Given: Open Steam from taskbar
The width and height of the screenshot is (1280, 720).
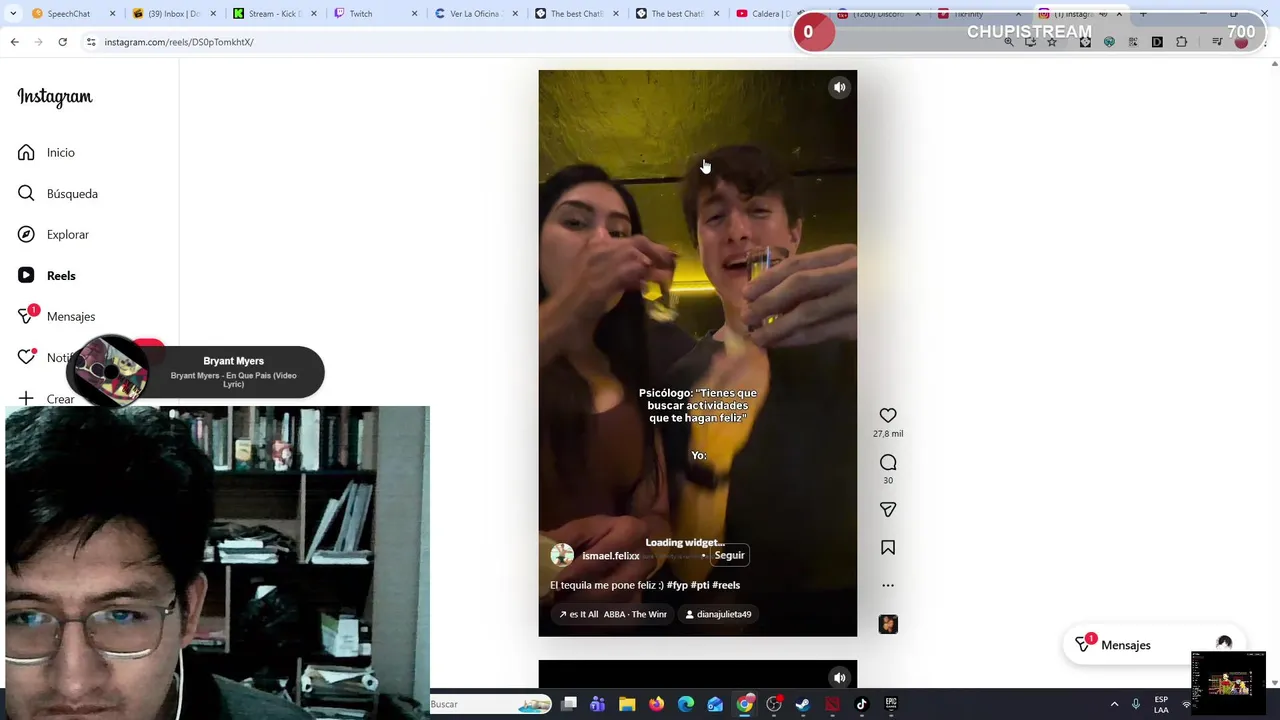Looking at the screenshot, I should (x=802, y=704).
